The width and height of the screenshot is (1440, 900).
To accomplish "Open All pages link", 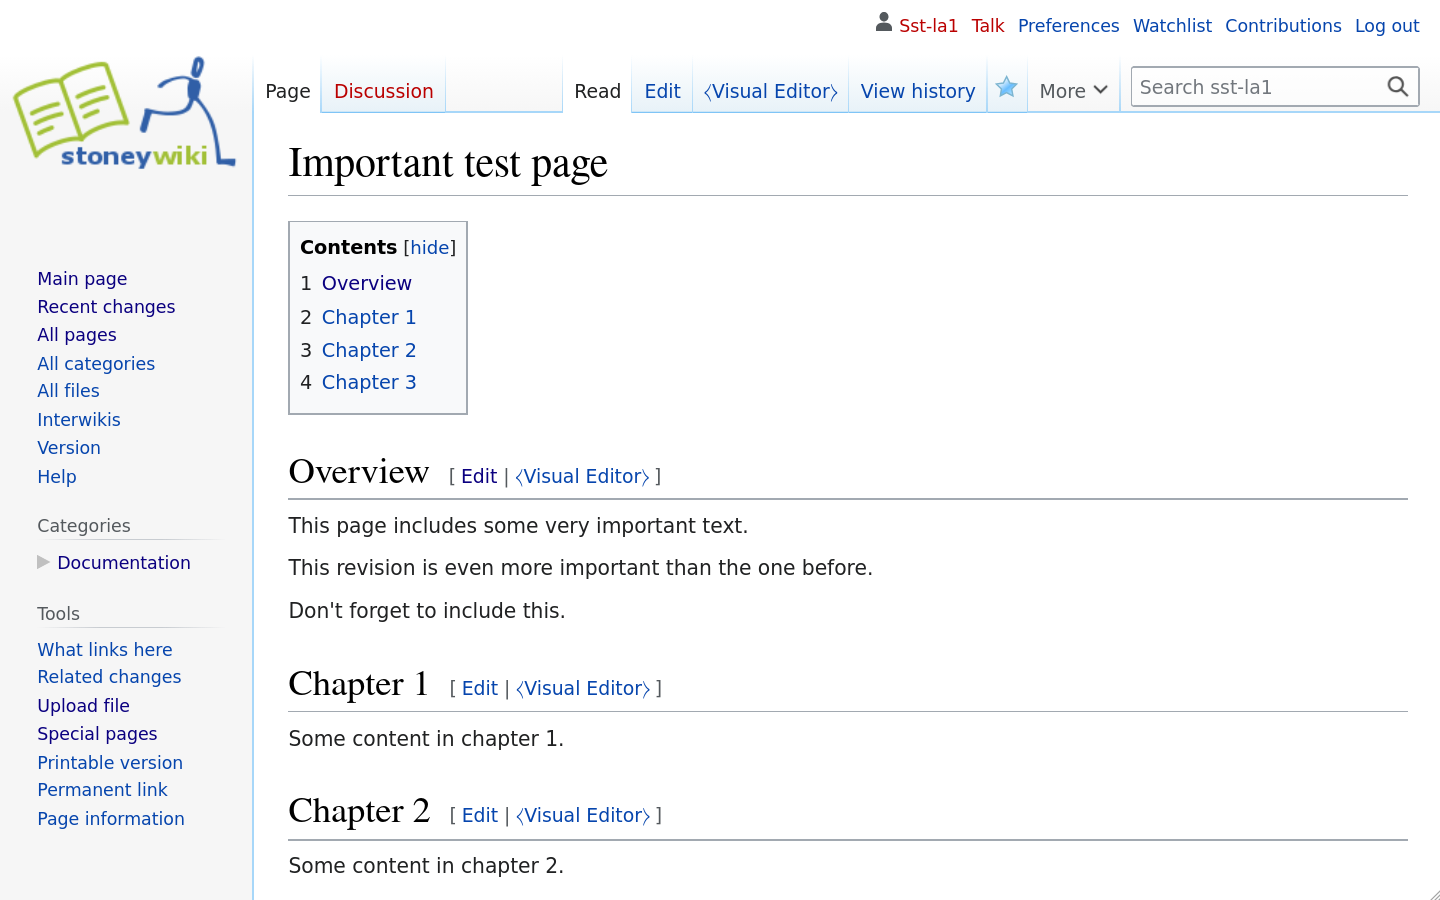I will (x=77, y=335).
